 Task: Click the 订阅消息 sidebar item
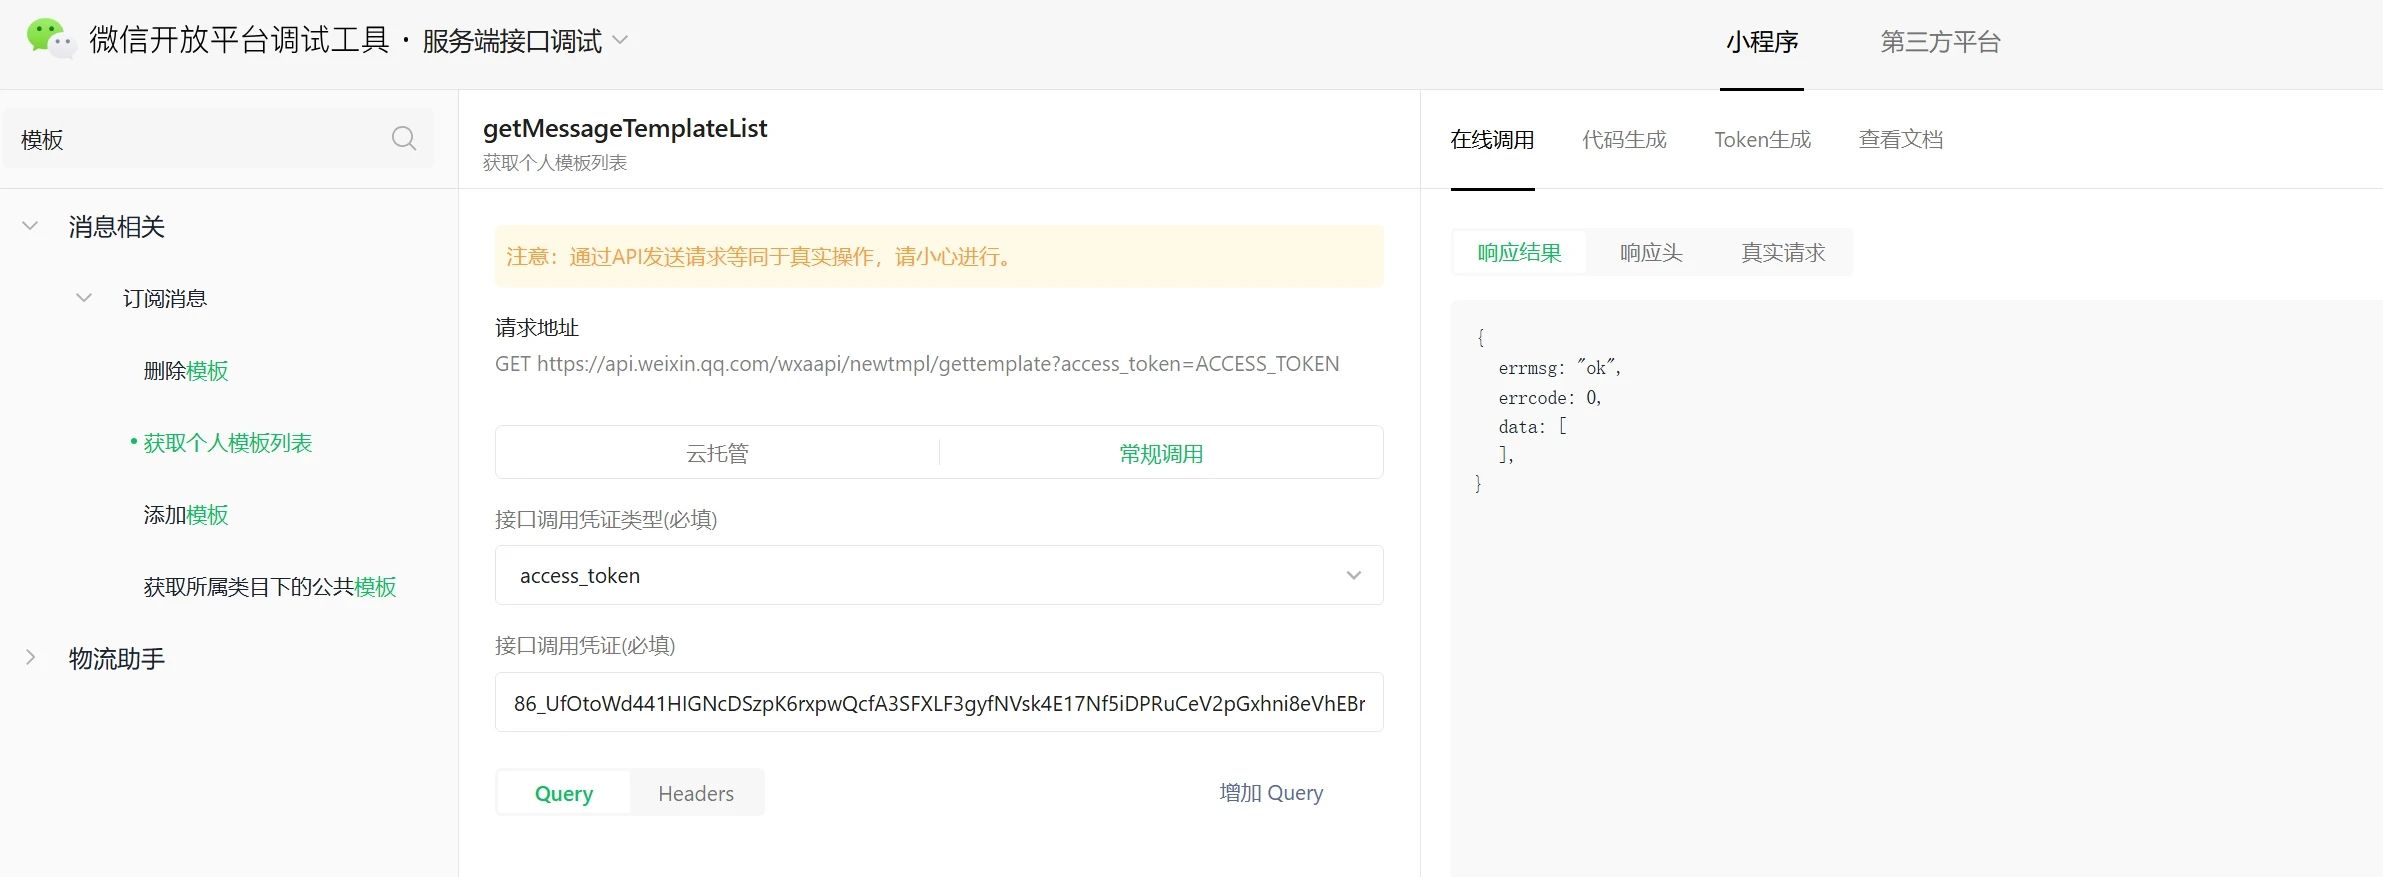(165, 299)
